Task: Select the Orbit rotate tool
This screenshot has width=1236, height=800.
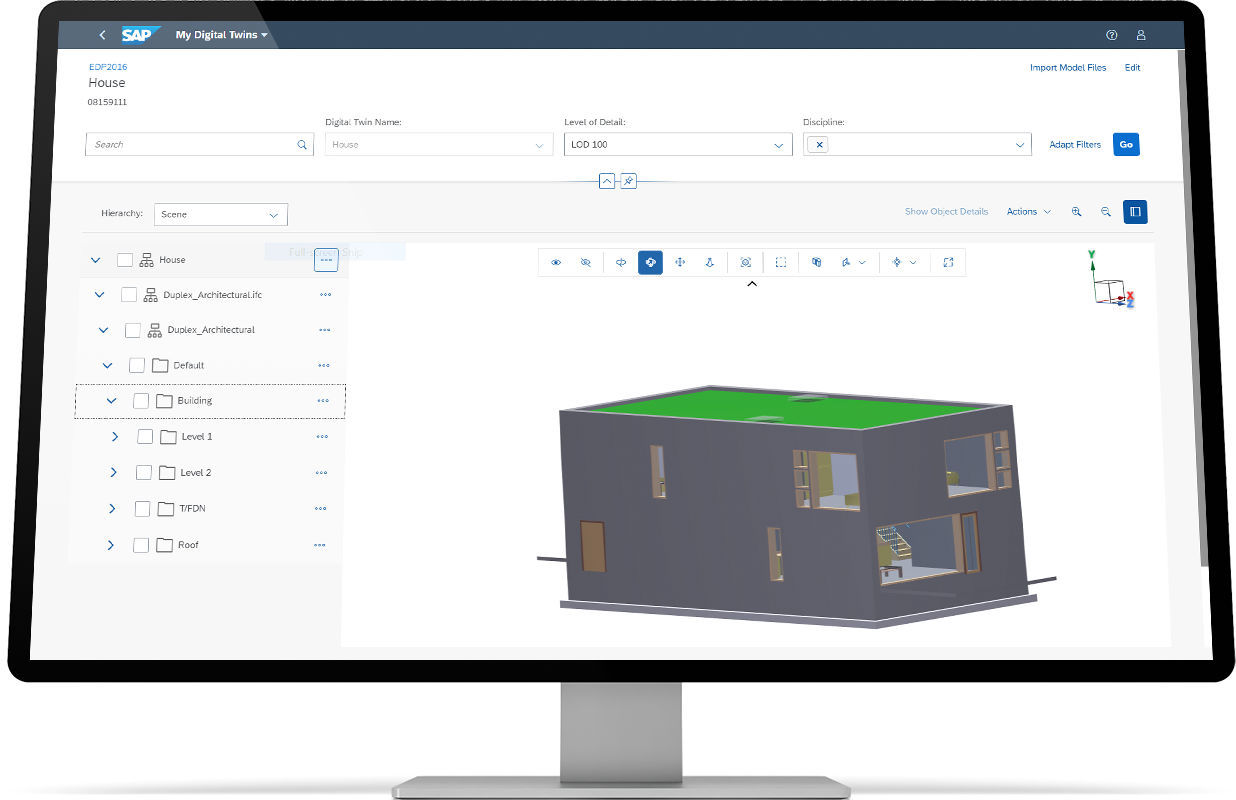Action: tap(650, 262)
